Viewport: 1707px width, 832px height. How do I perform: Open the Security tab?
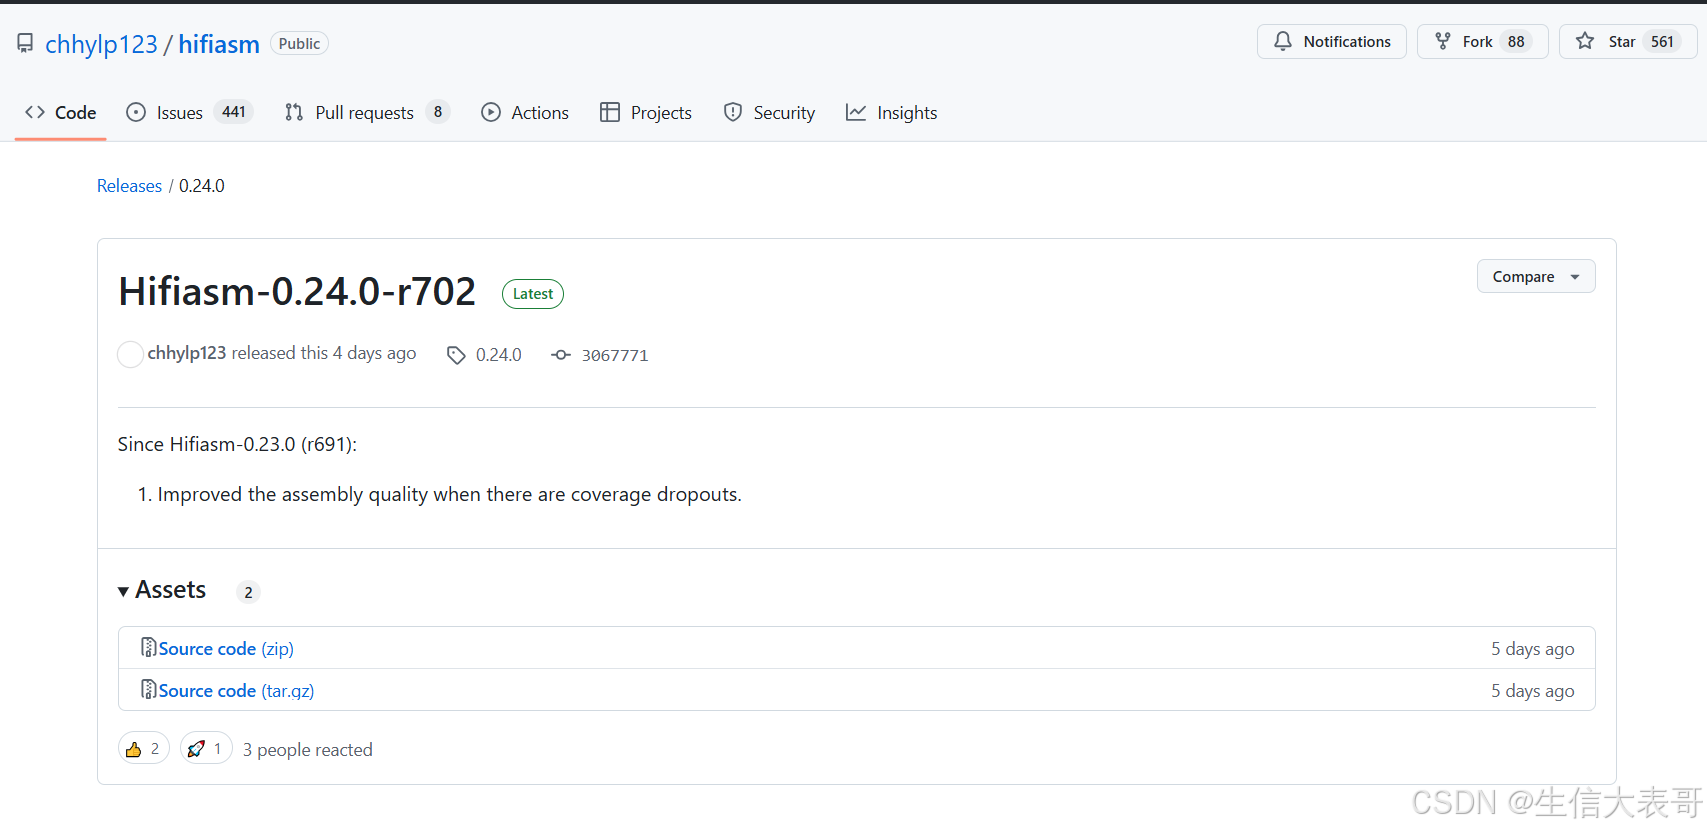pos(769,113)
